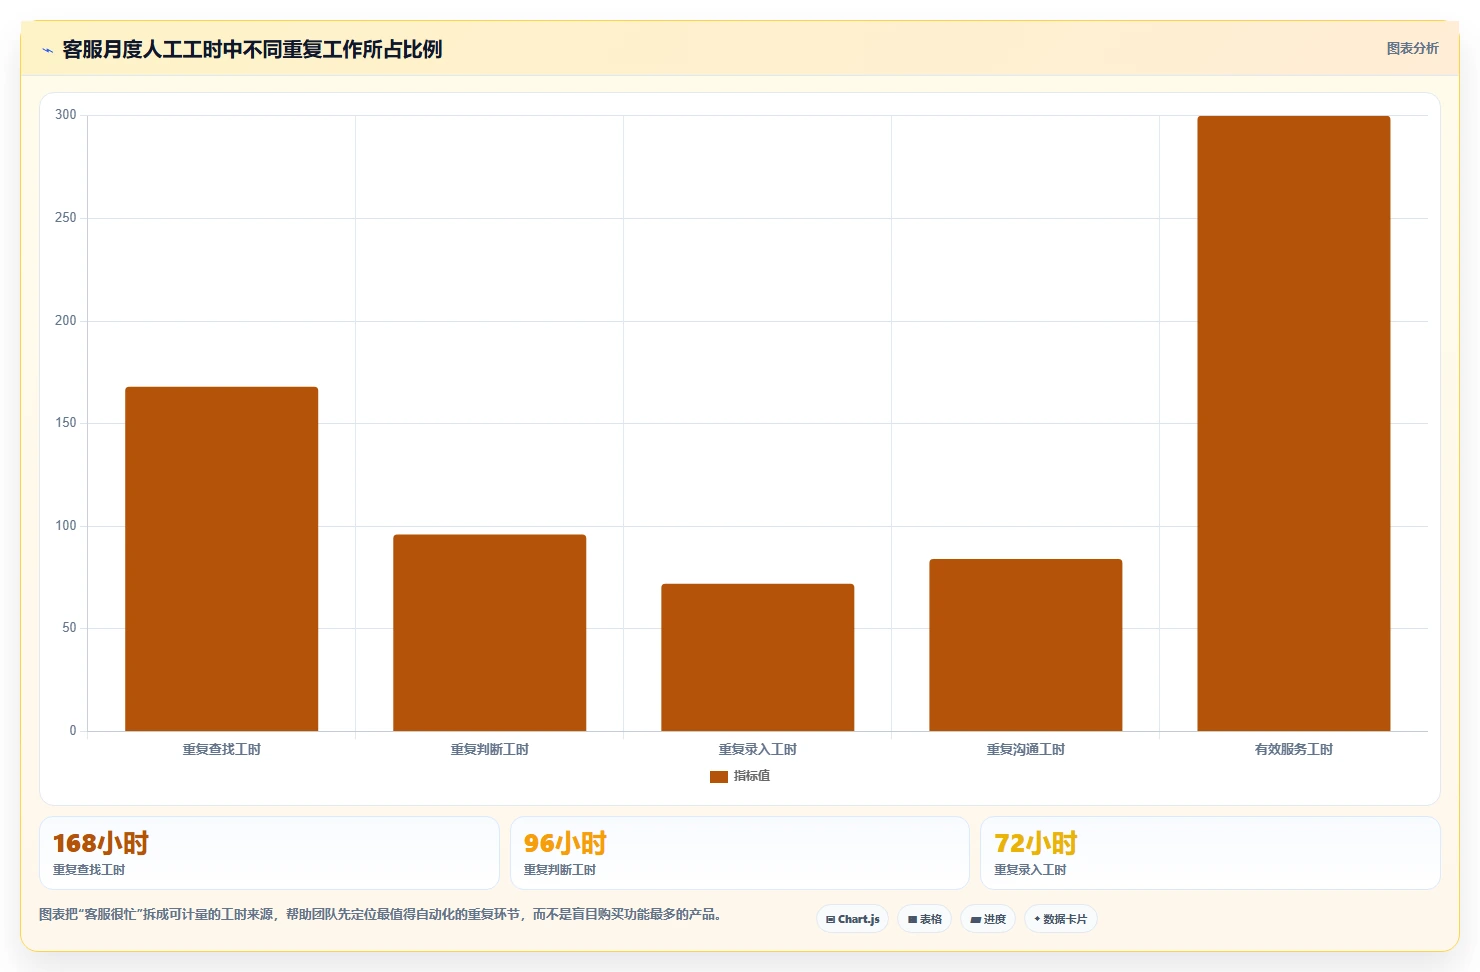Click the description text starting 图表把

380,914
